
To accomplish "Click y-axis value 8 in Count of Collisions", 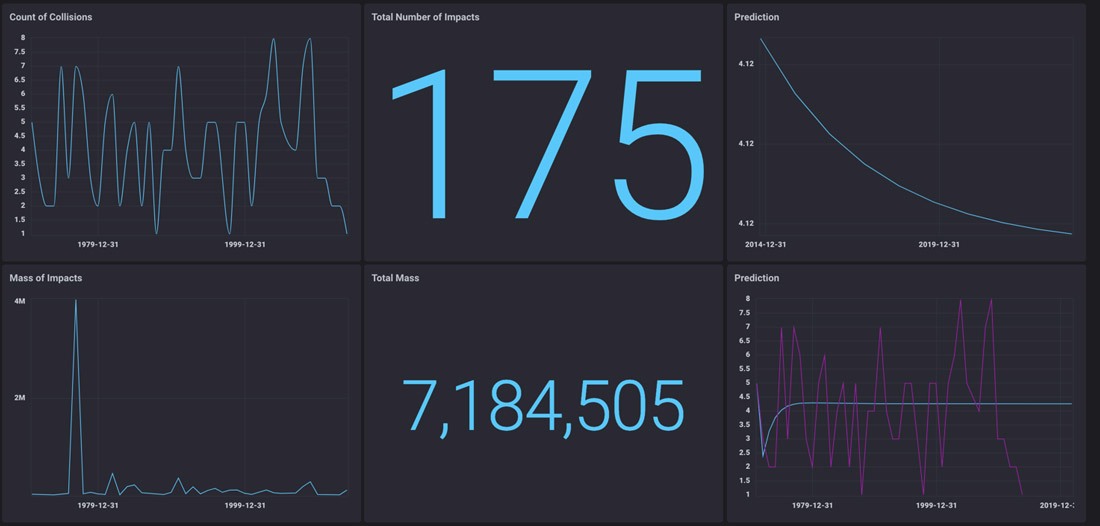I will tap(22, 38).
